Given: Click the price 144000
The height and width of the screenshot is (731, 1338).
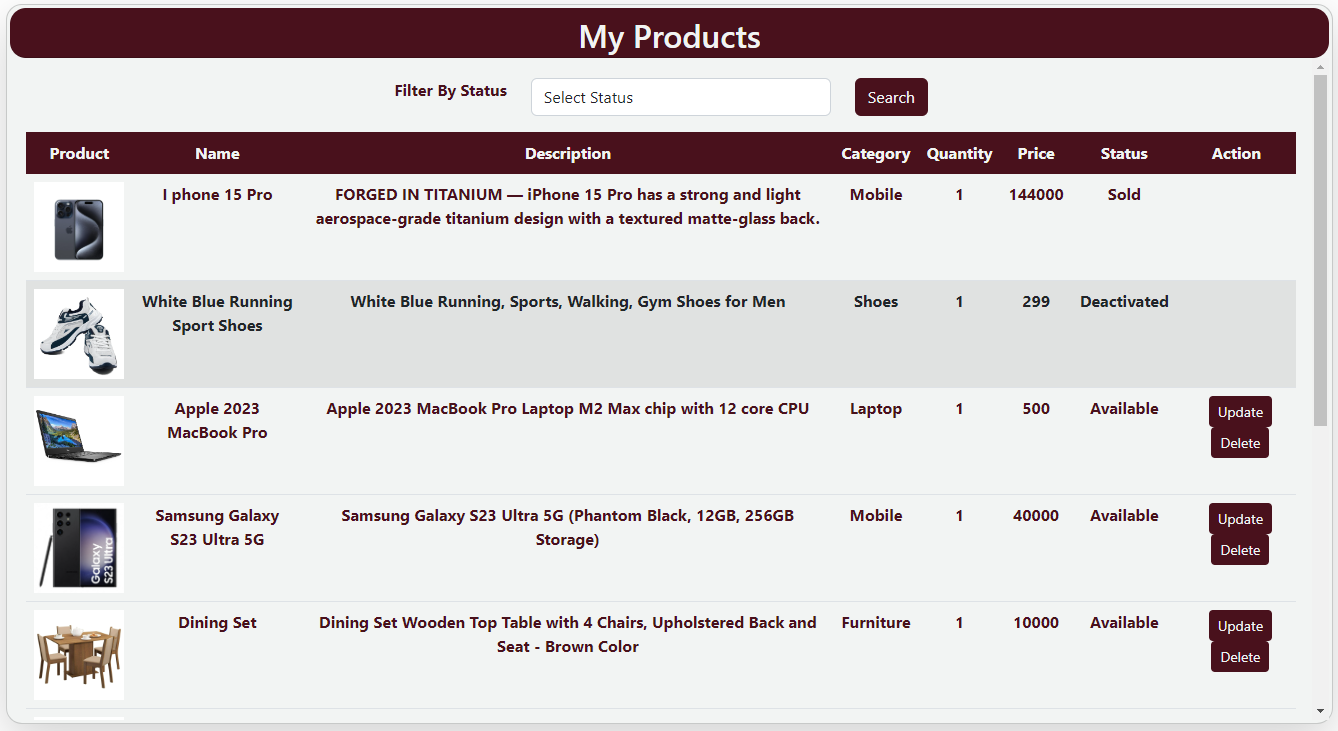Looking at the screenshot, I should (x=1036, y=194).
